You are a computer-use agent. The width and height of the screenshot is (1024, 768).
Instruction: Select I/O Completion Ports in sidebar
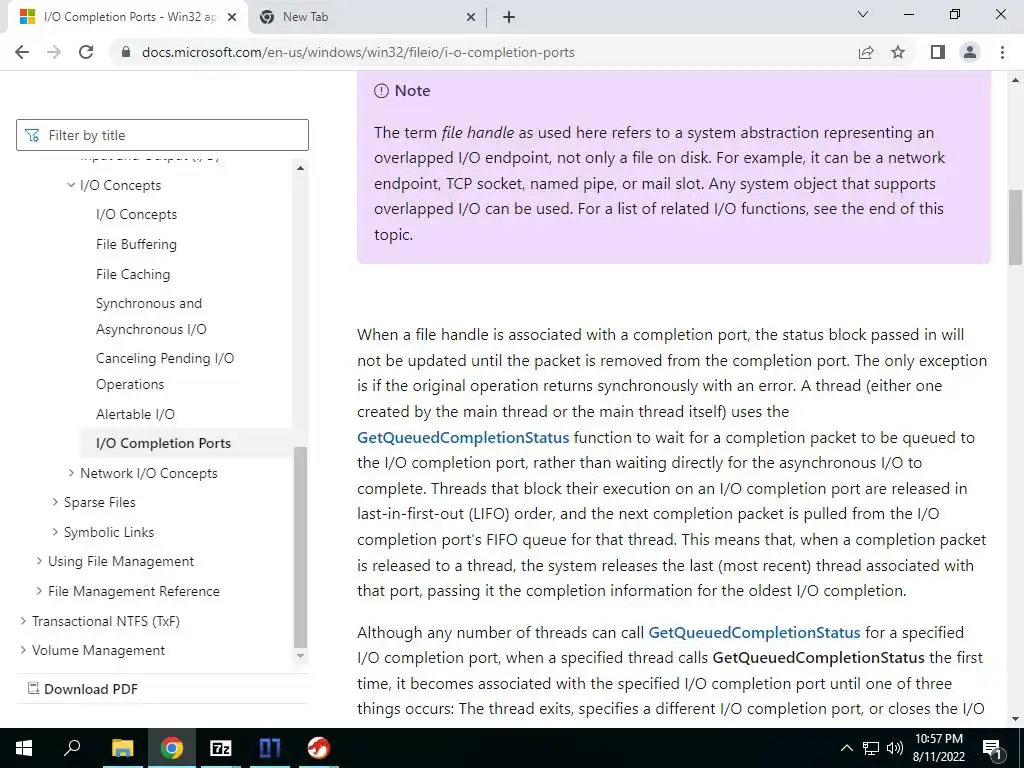(163, 443)
